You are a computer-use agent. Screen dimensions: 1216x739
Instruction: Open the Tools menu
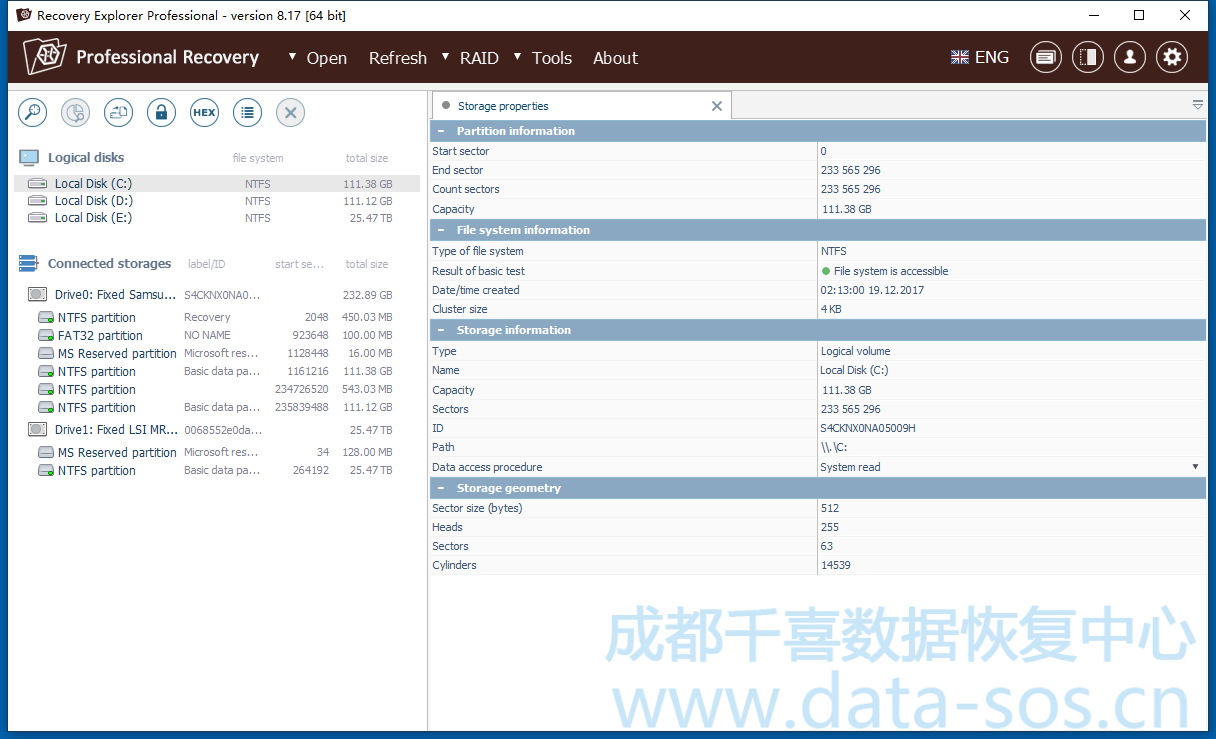pos(551,58)
